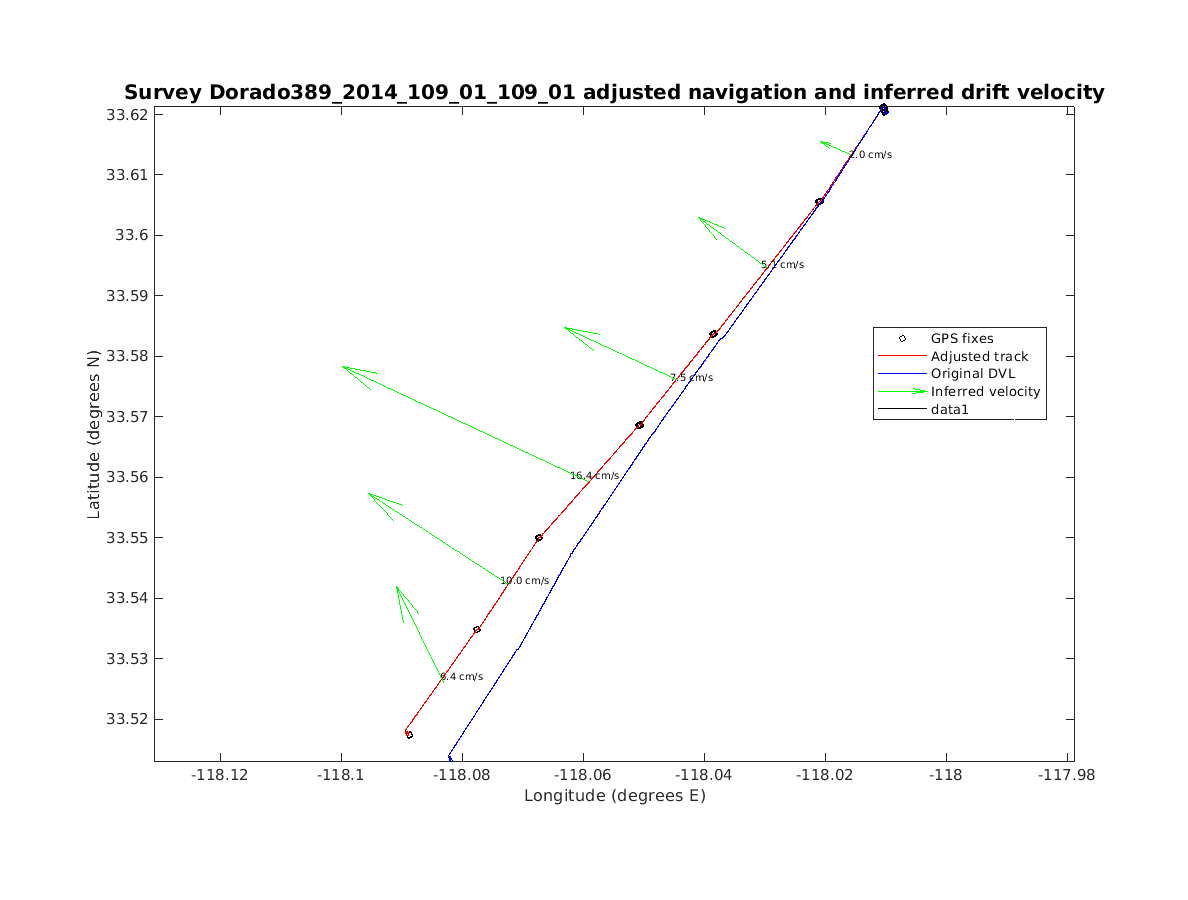Select the GPS fix marker at the track's southern end
The height and width of the screenshot is (900, 1188).
[x=409, y=735]
